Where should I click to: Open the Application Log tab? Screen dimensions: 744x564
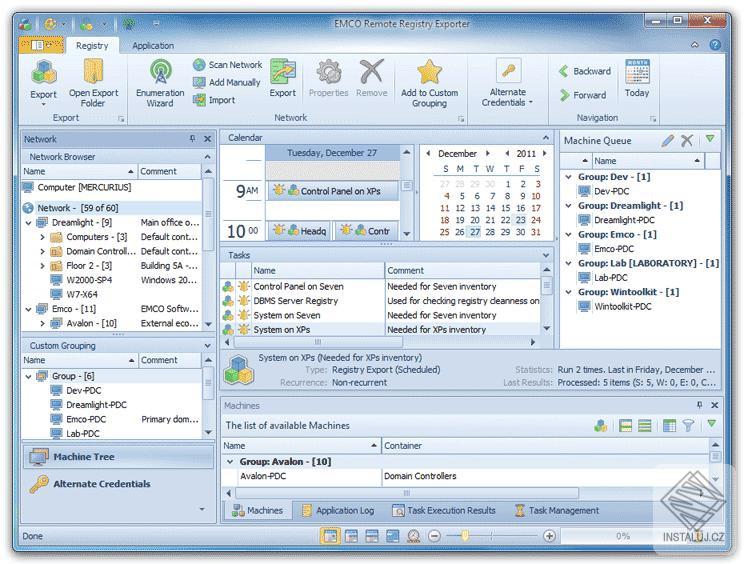point(338,510)
